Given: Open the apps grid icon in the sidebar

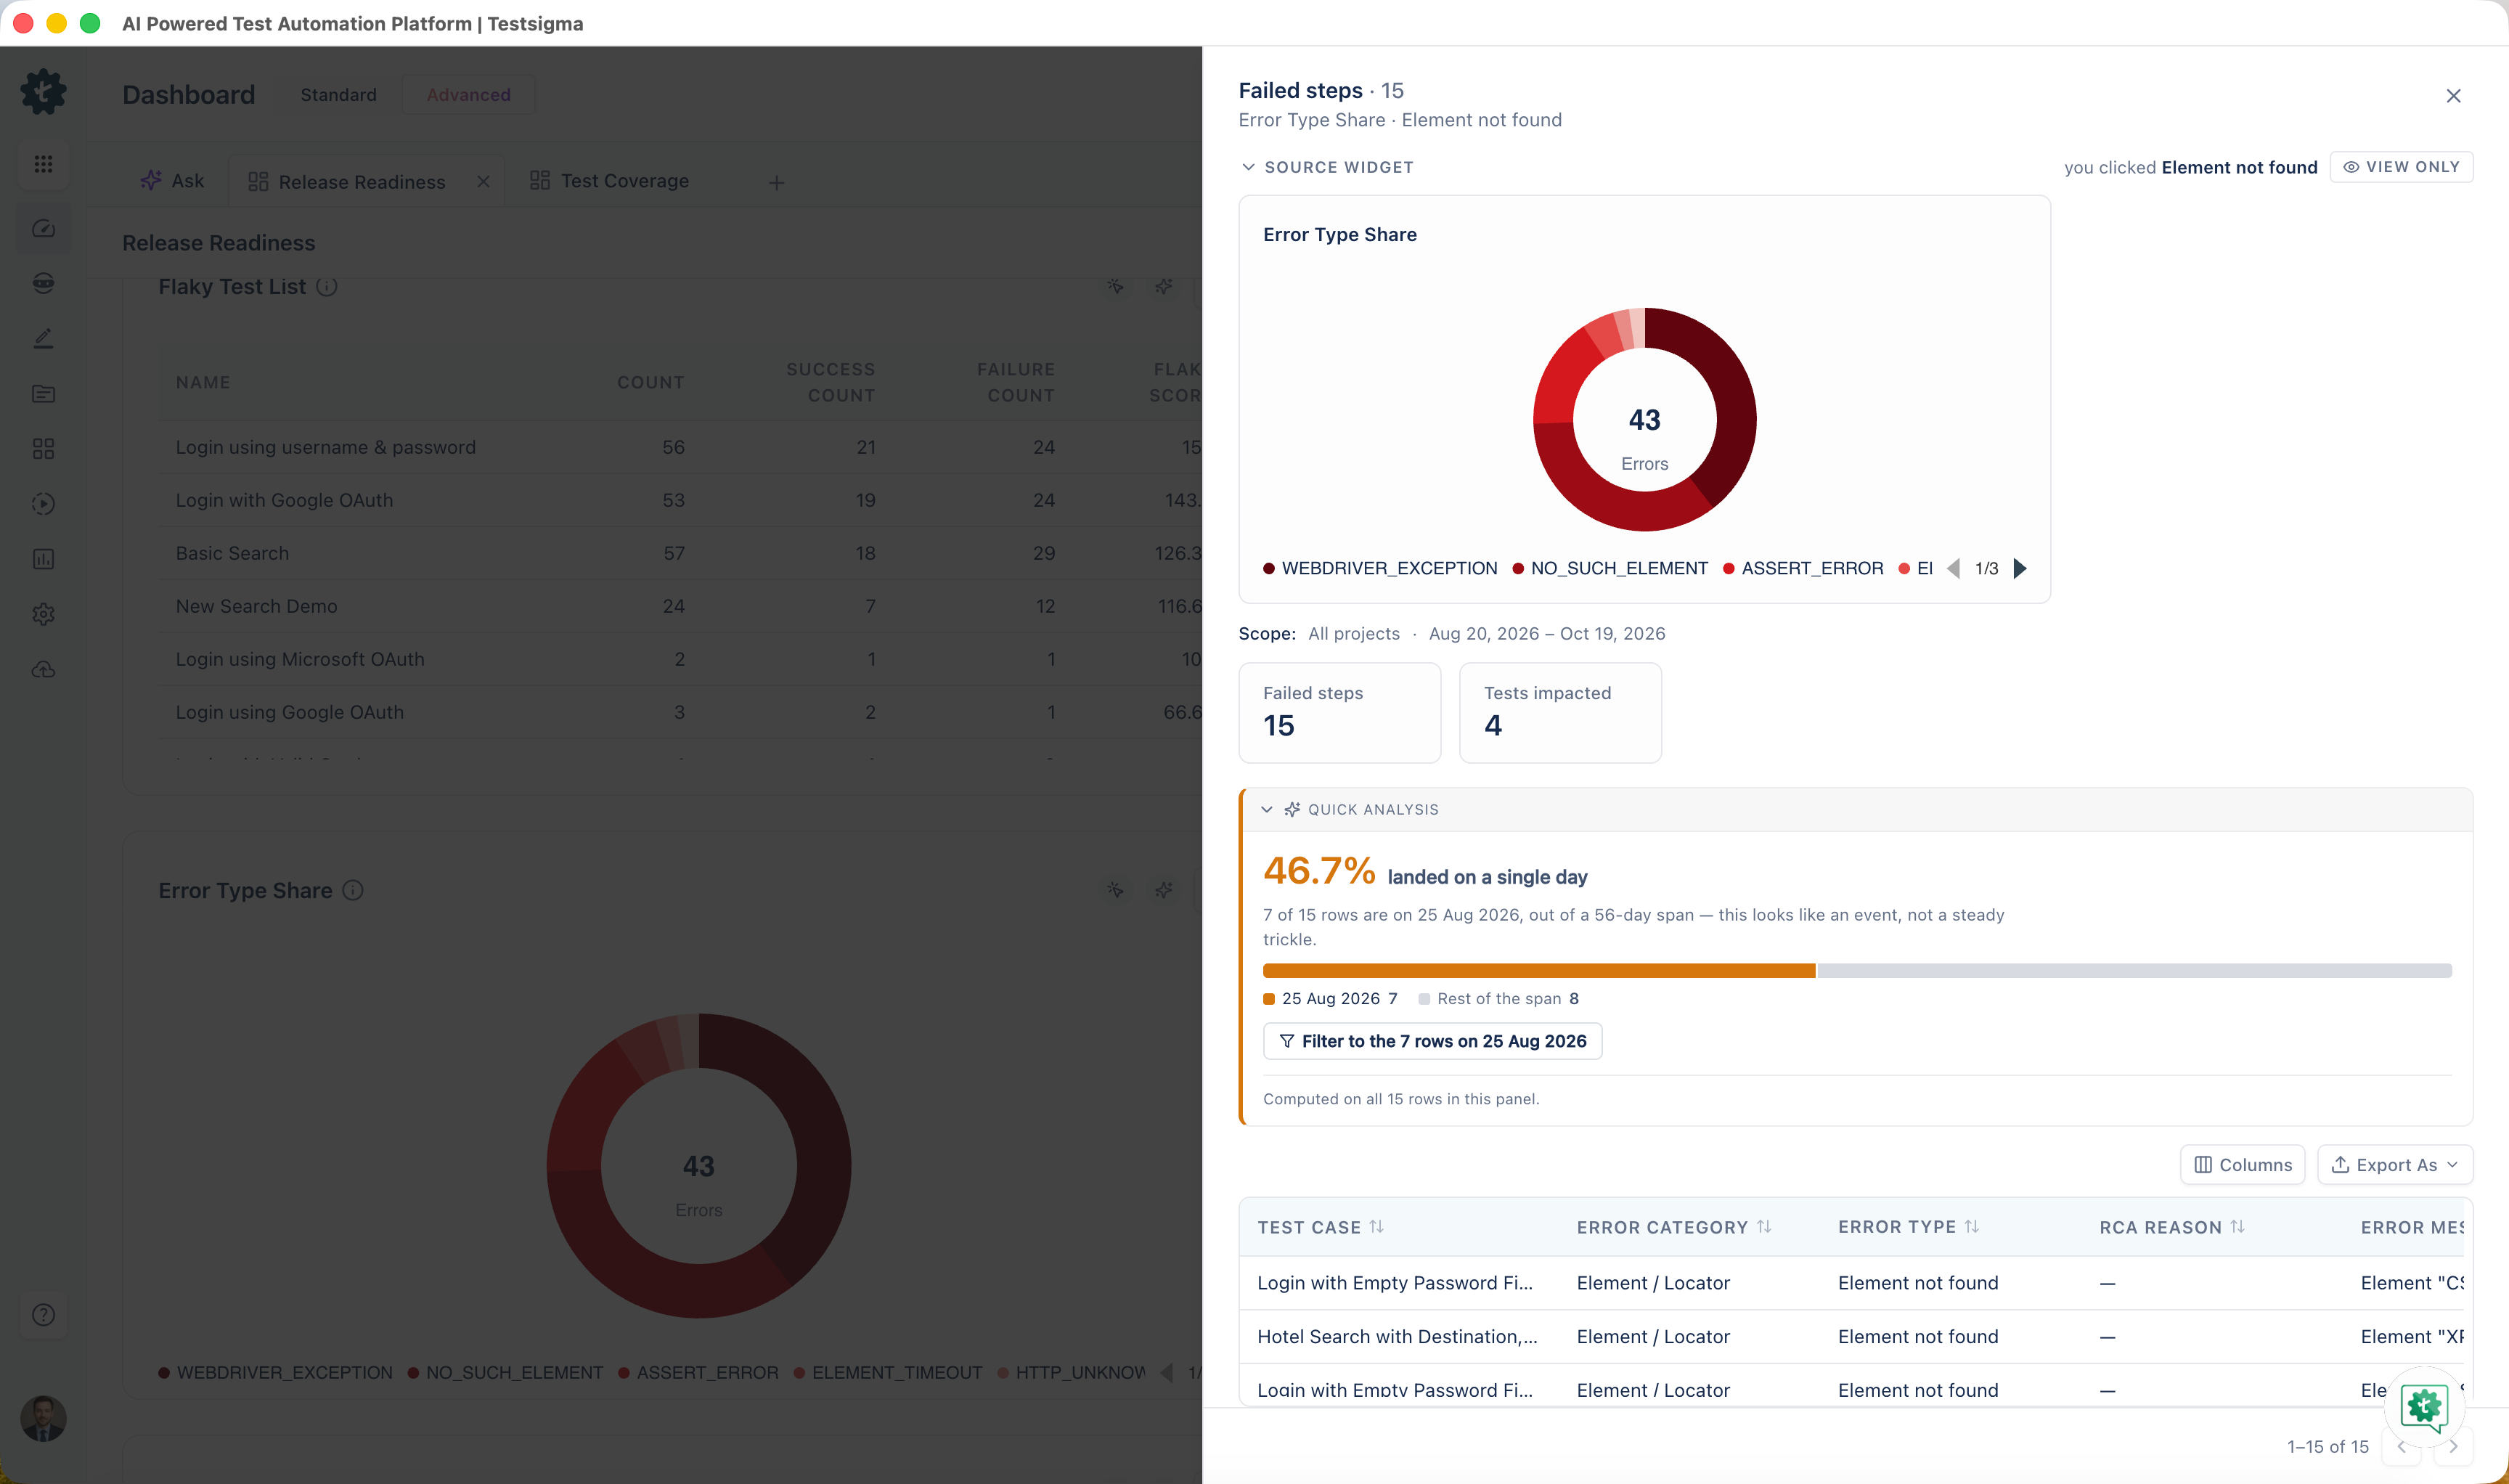Looking at the screenshot, I should pyautogui.click(x=43, y=164).
